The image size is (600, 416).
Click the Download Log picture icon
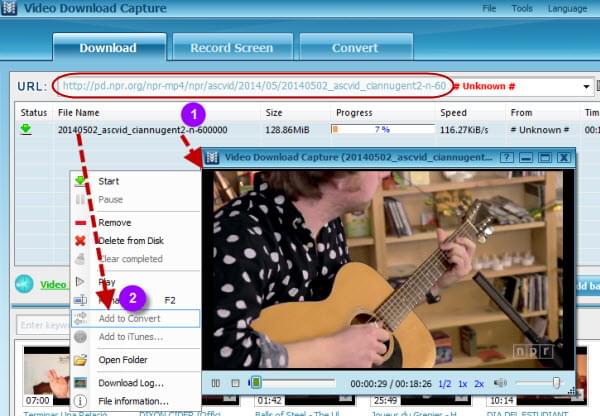80,383
